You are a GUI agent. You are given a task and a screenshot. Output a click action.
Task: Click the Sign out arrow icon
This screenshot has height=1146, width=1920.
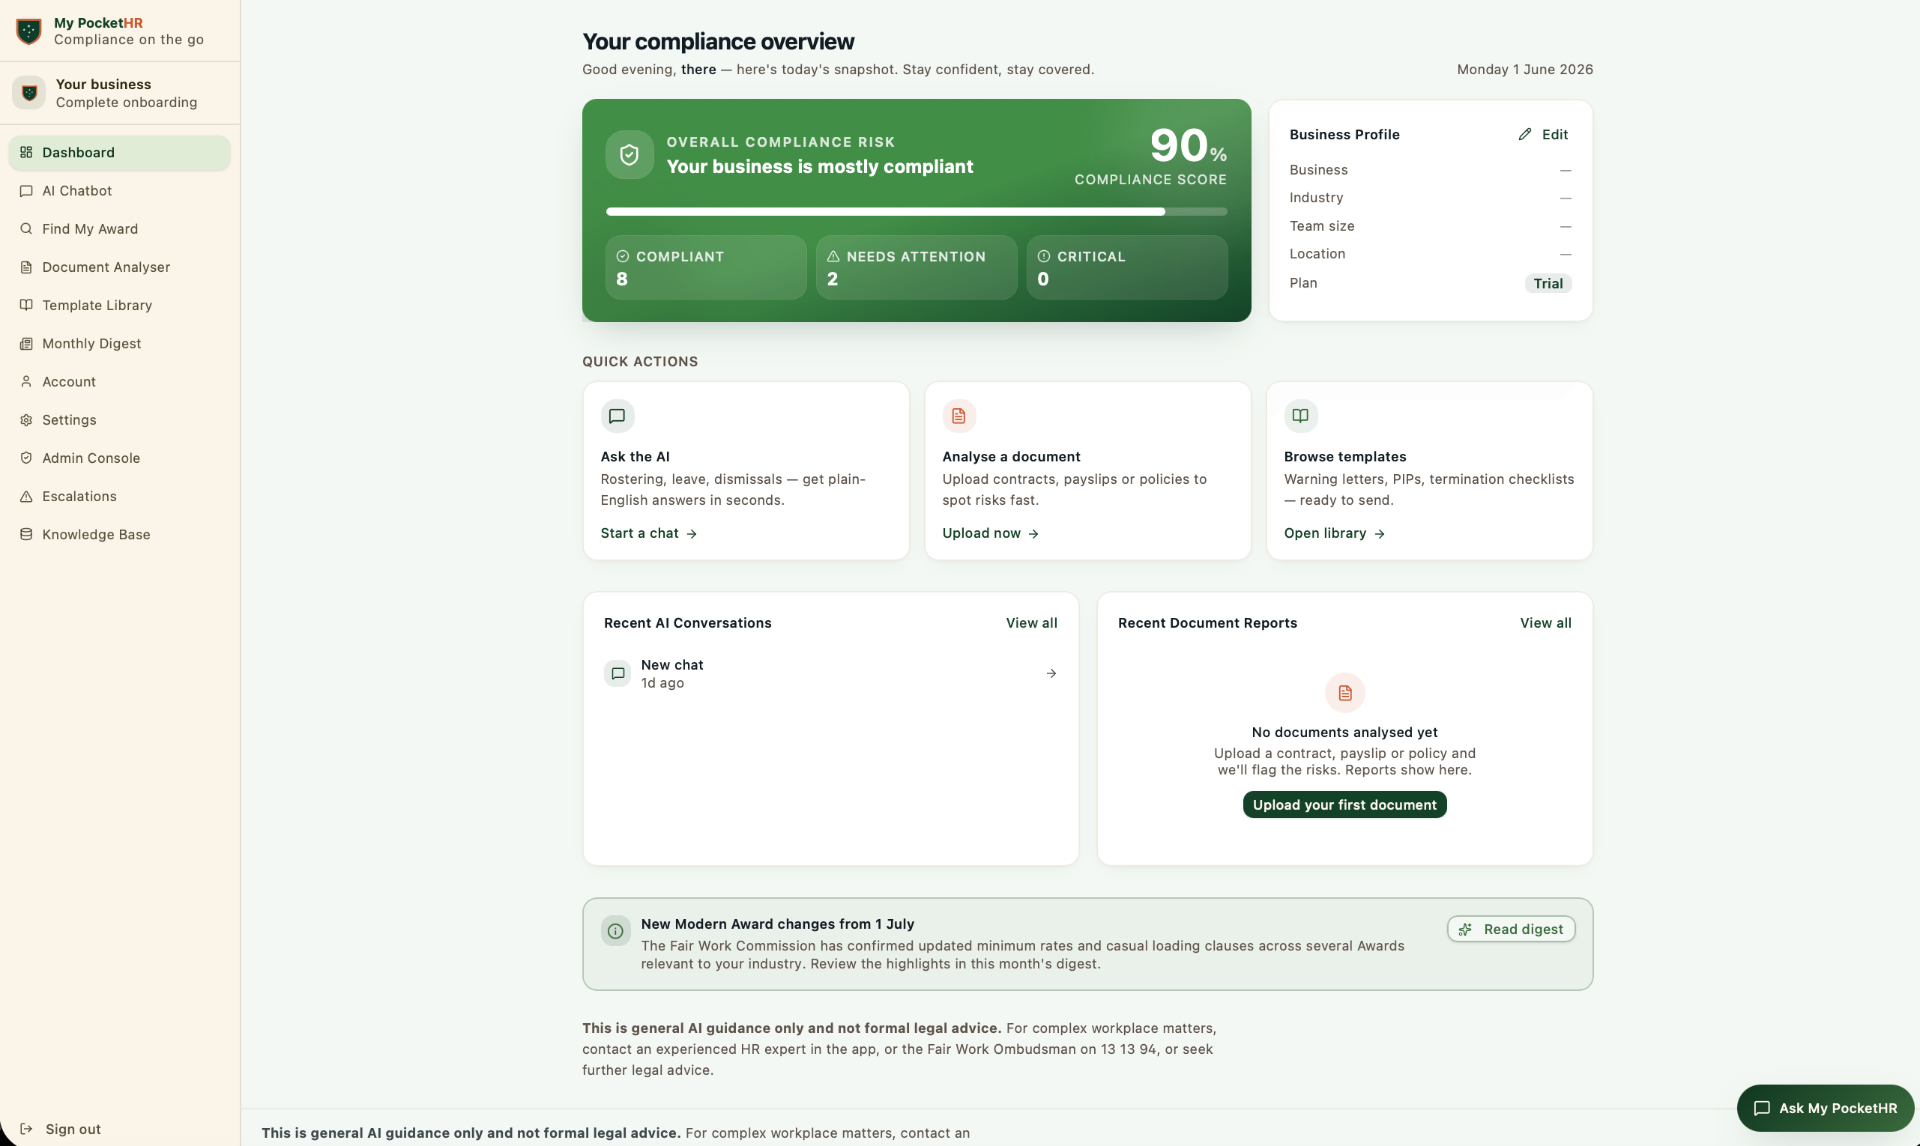[26, 1129]
